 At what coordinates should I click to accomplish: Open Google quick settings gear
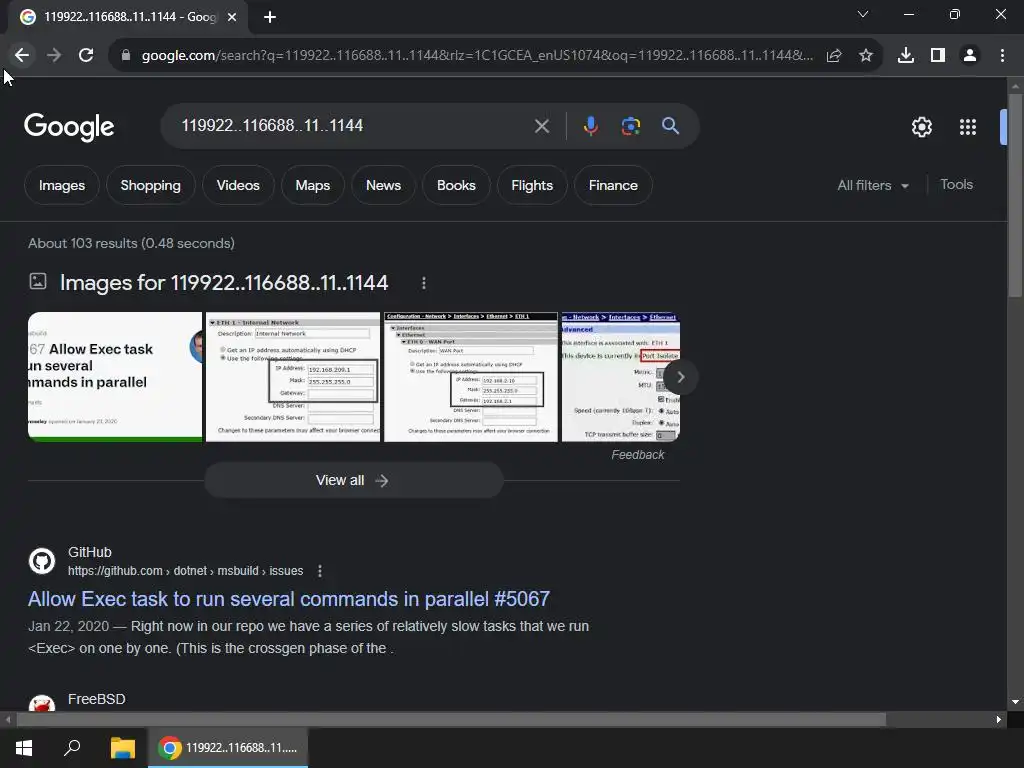[x=921, y=127]
